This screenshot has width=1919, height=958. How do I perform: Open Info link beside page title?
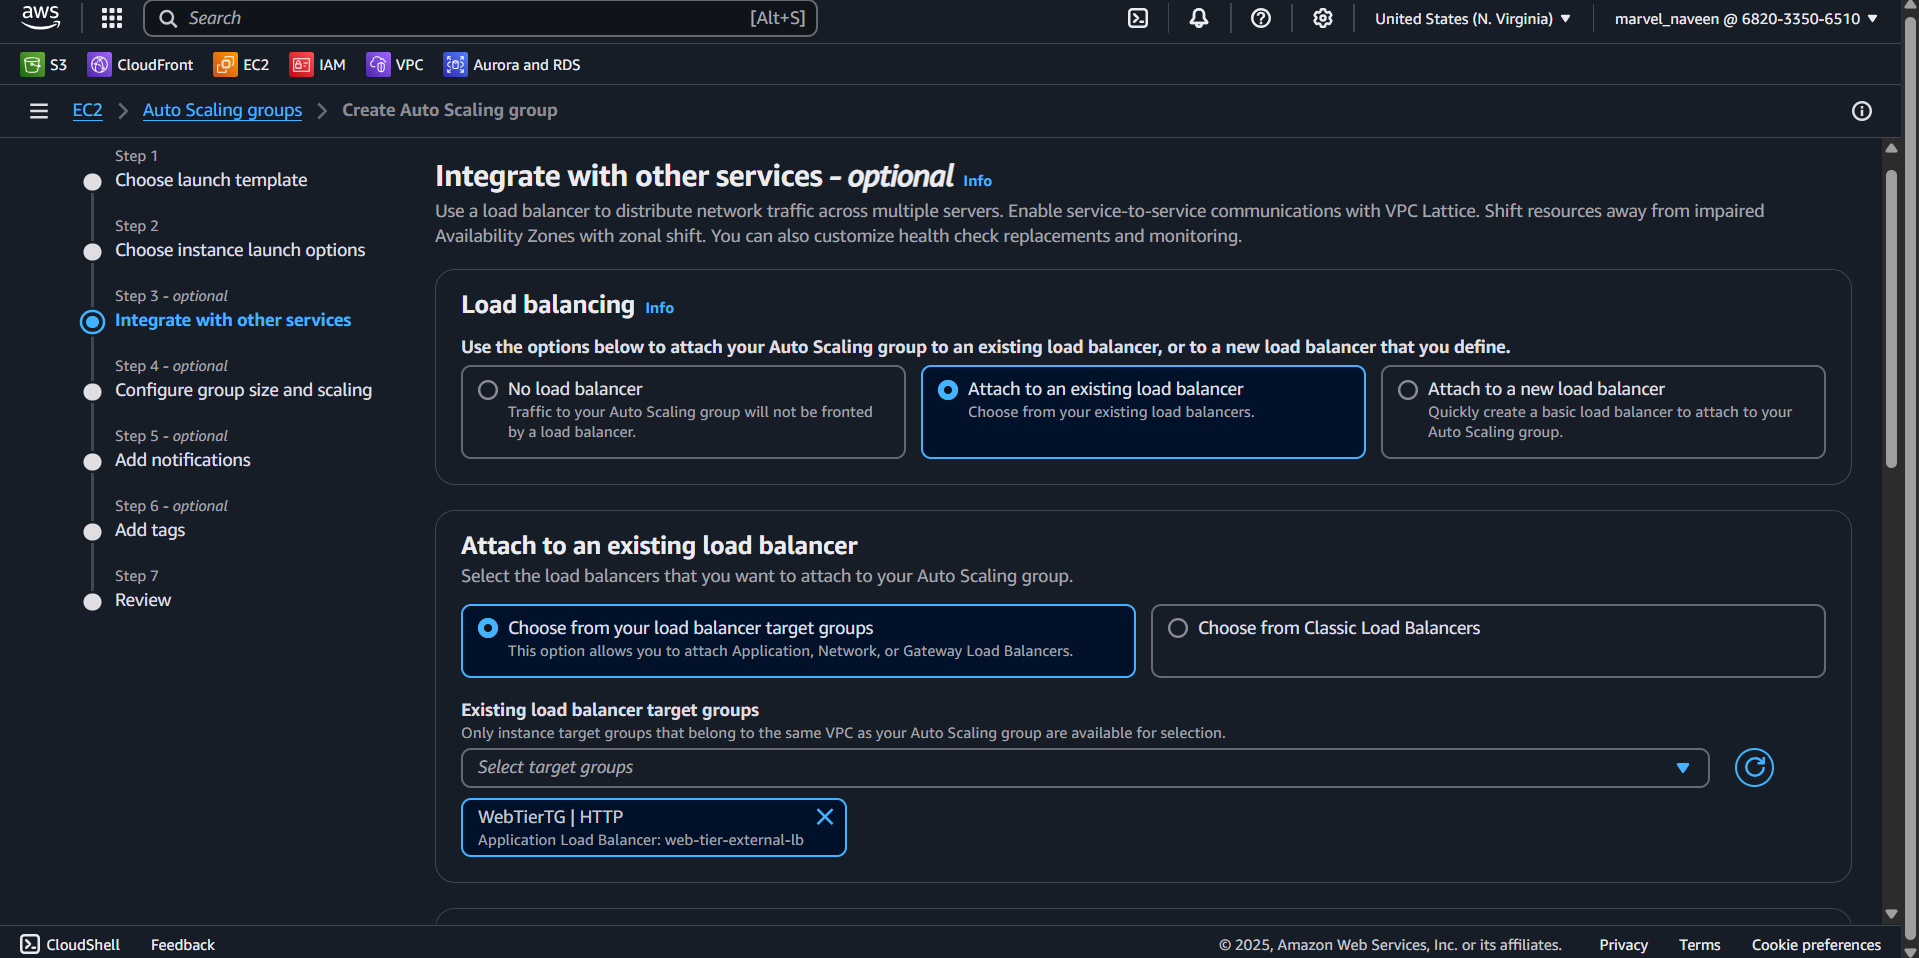click(x=977, y=181)
